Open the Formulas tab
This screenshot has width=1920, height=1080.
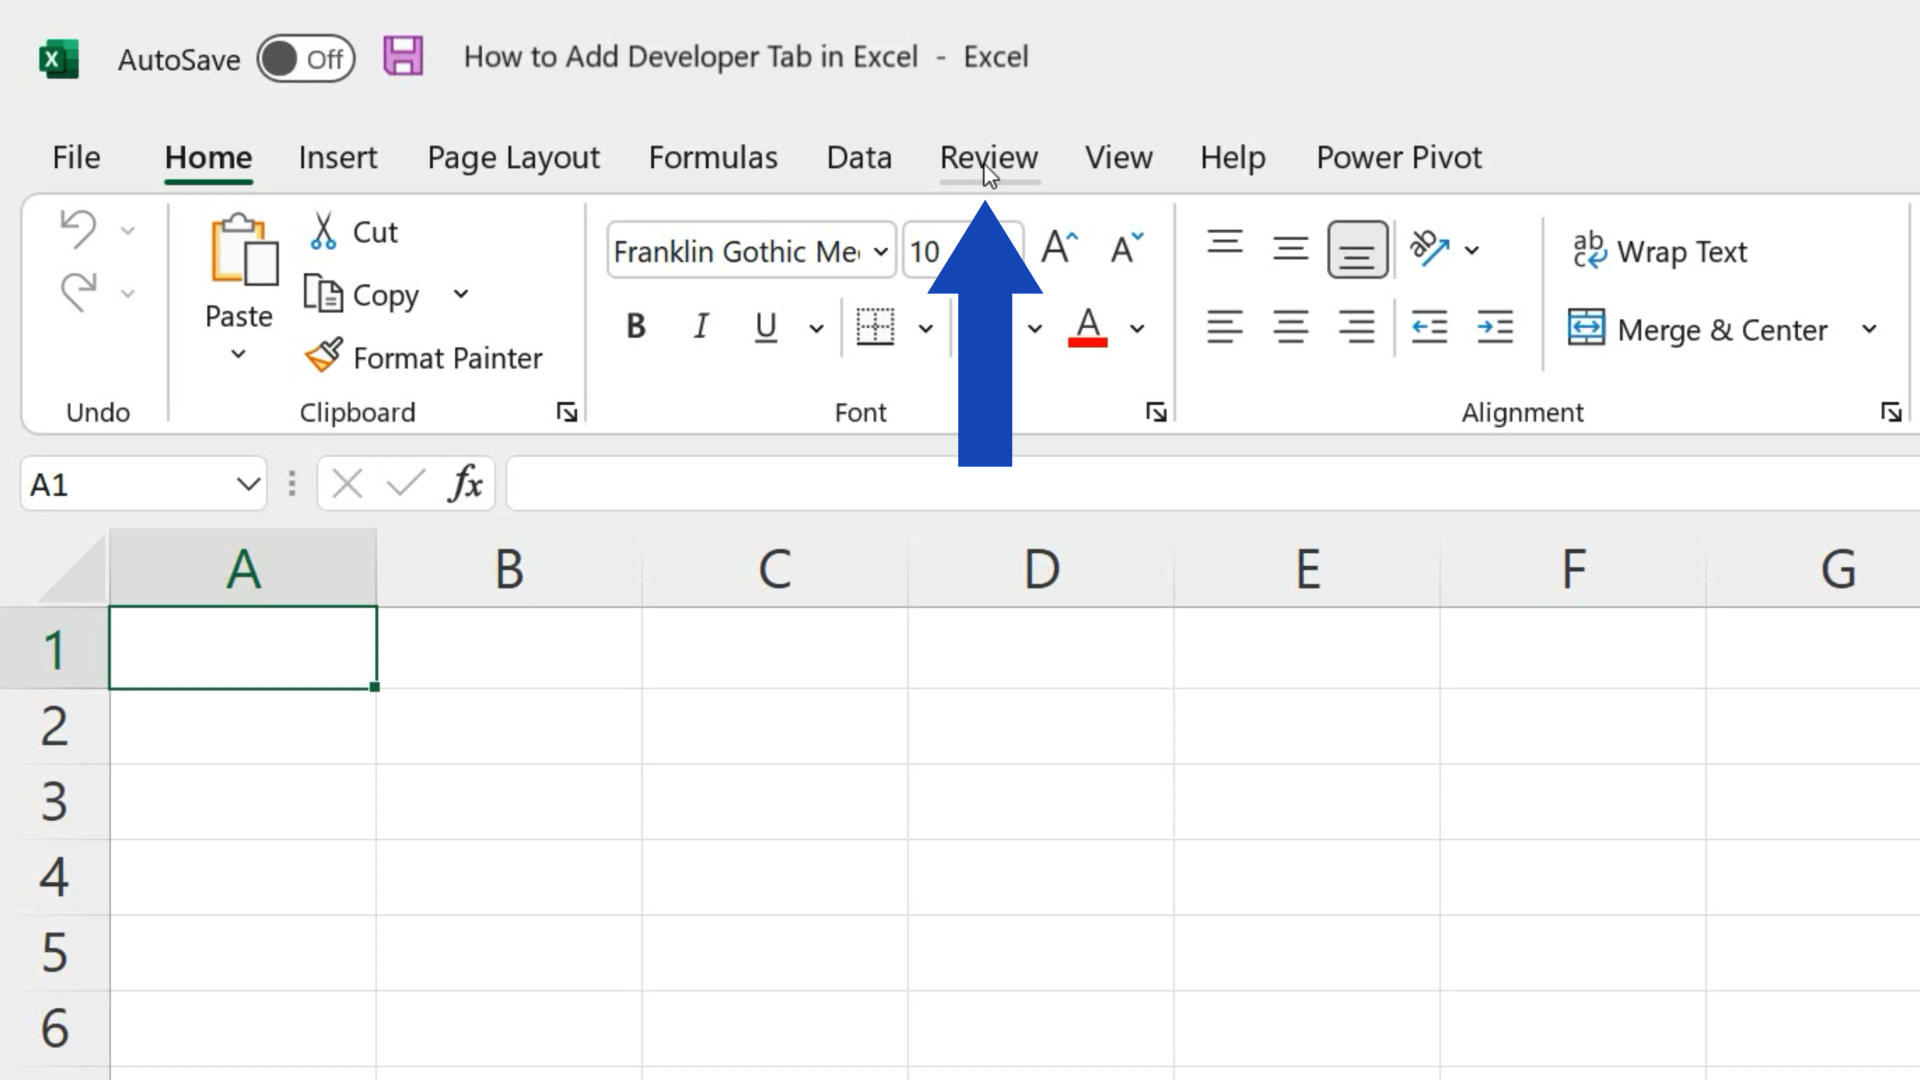tap(713, 157)
